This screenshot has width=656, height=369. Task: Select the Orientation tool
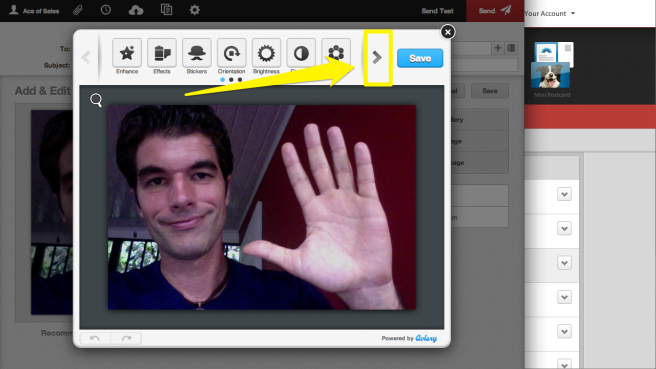tap(231, 53)
